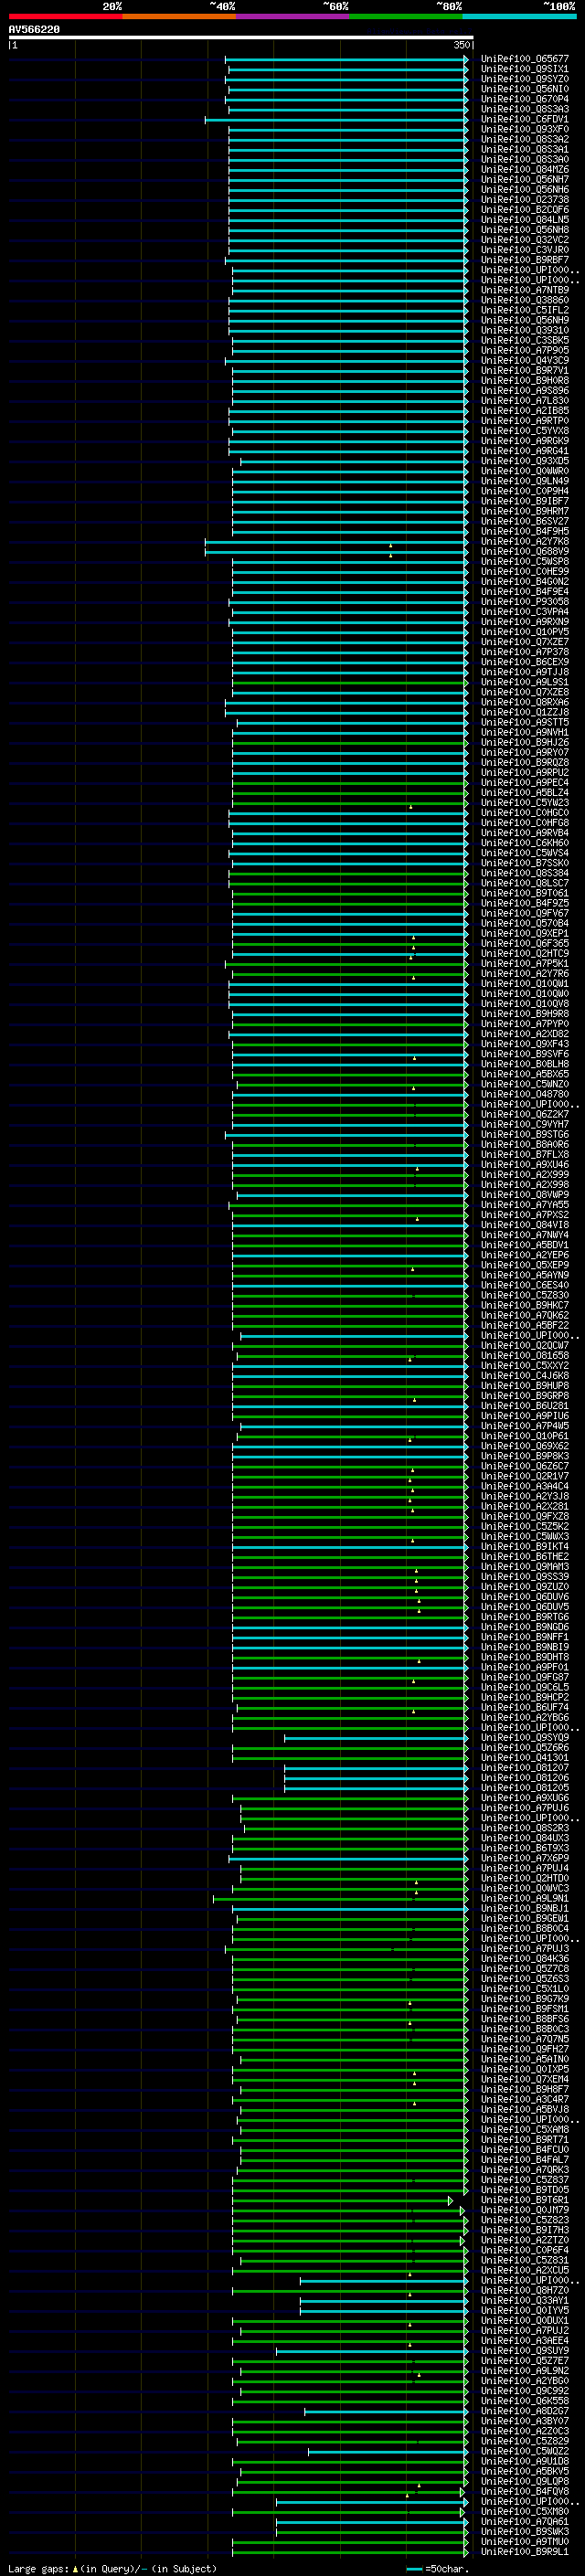Select the label UniRef100_B9NGD6
Screen dimensions: 585x2576
pyautogui.click(x=525, y=1627)
